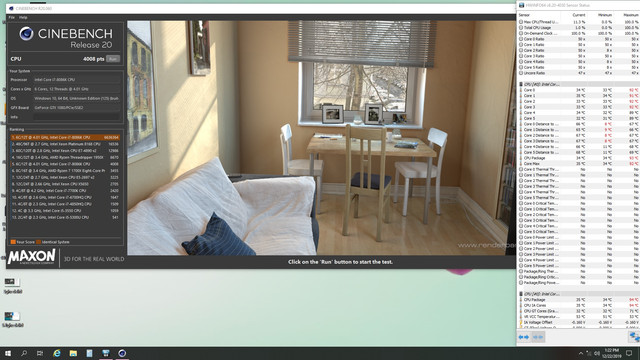The height and width of the screenshot is (360, 640).
Task: Click the Cinebench logo icon
Action: tap(27, 33)
